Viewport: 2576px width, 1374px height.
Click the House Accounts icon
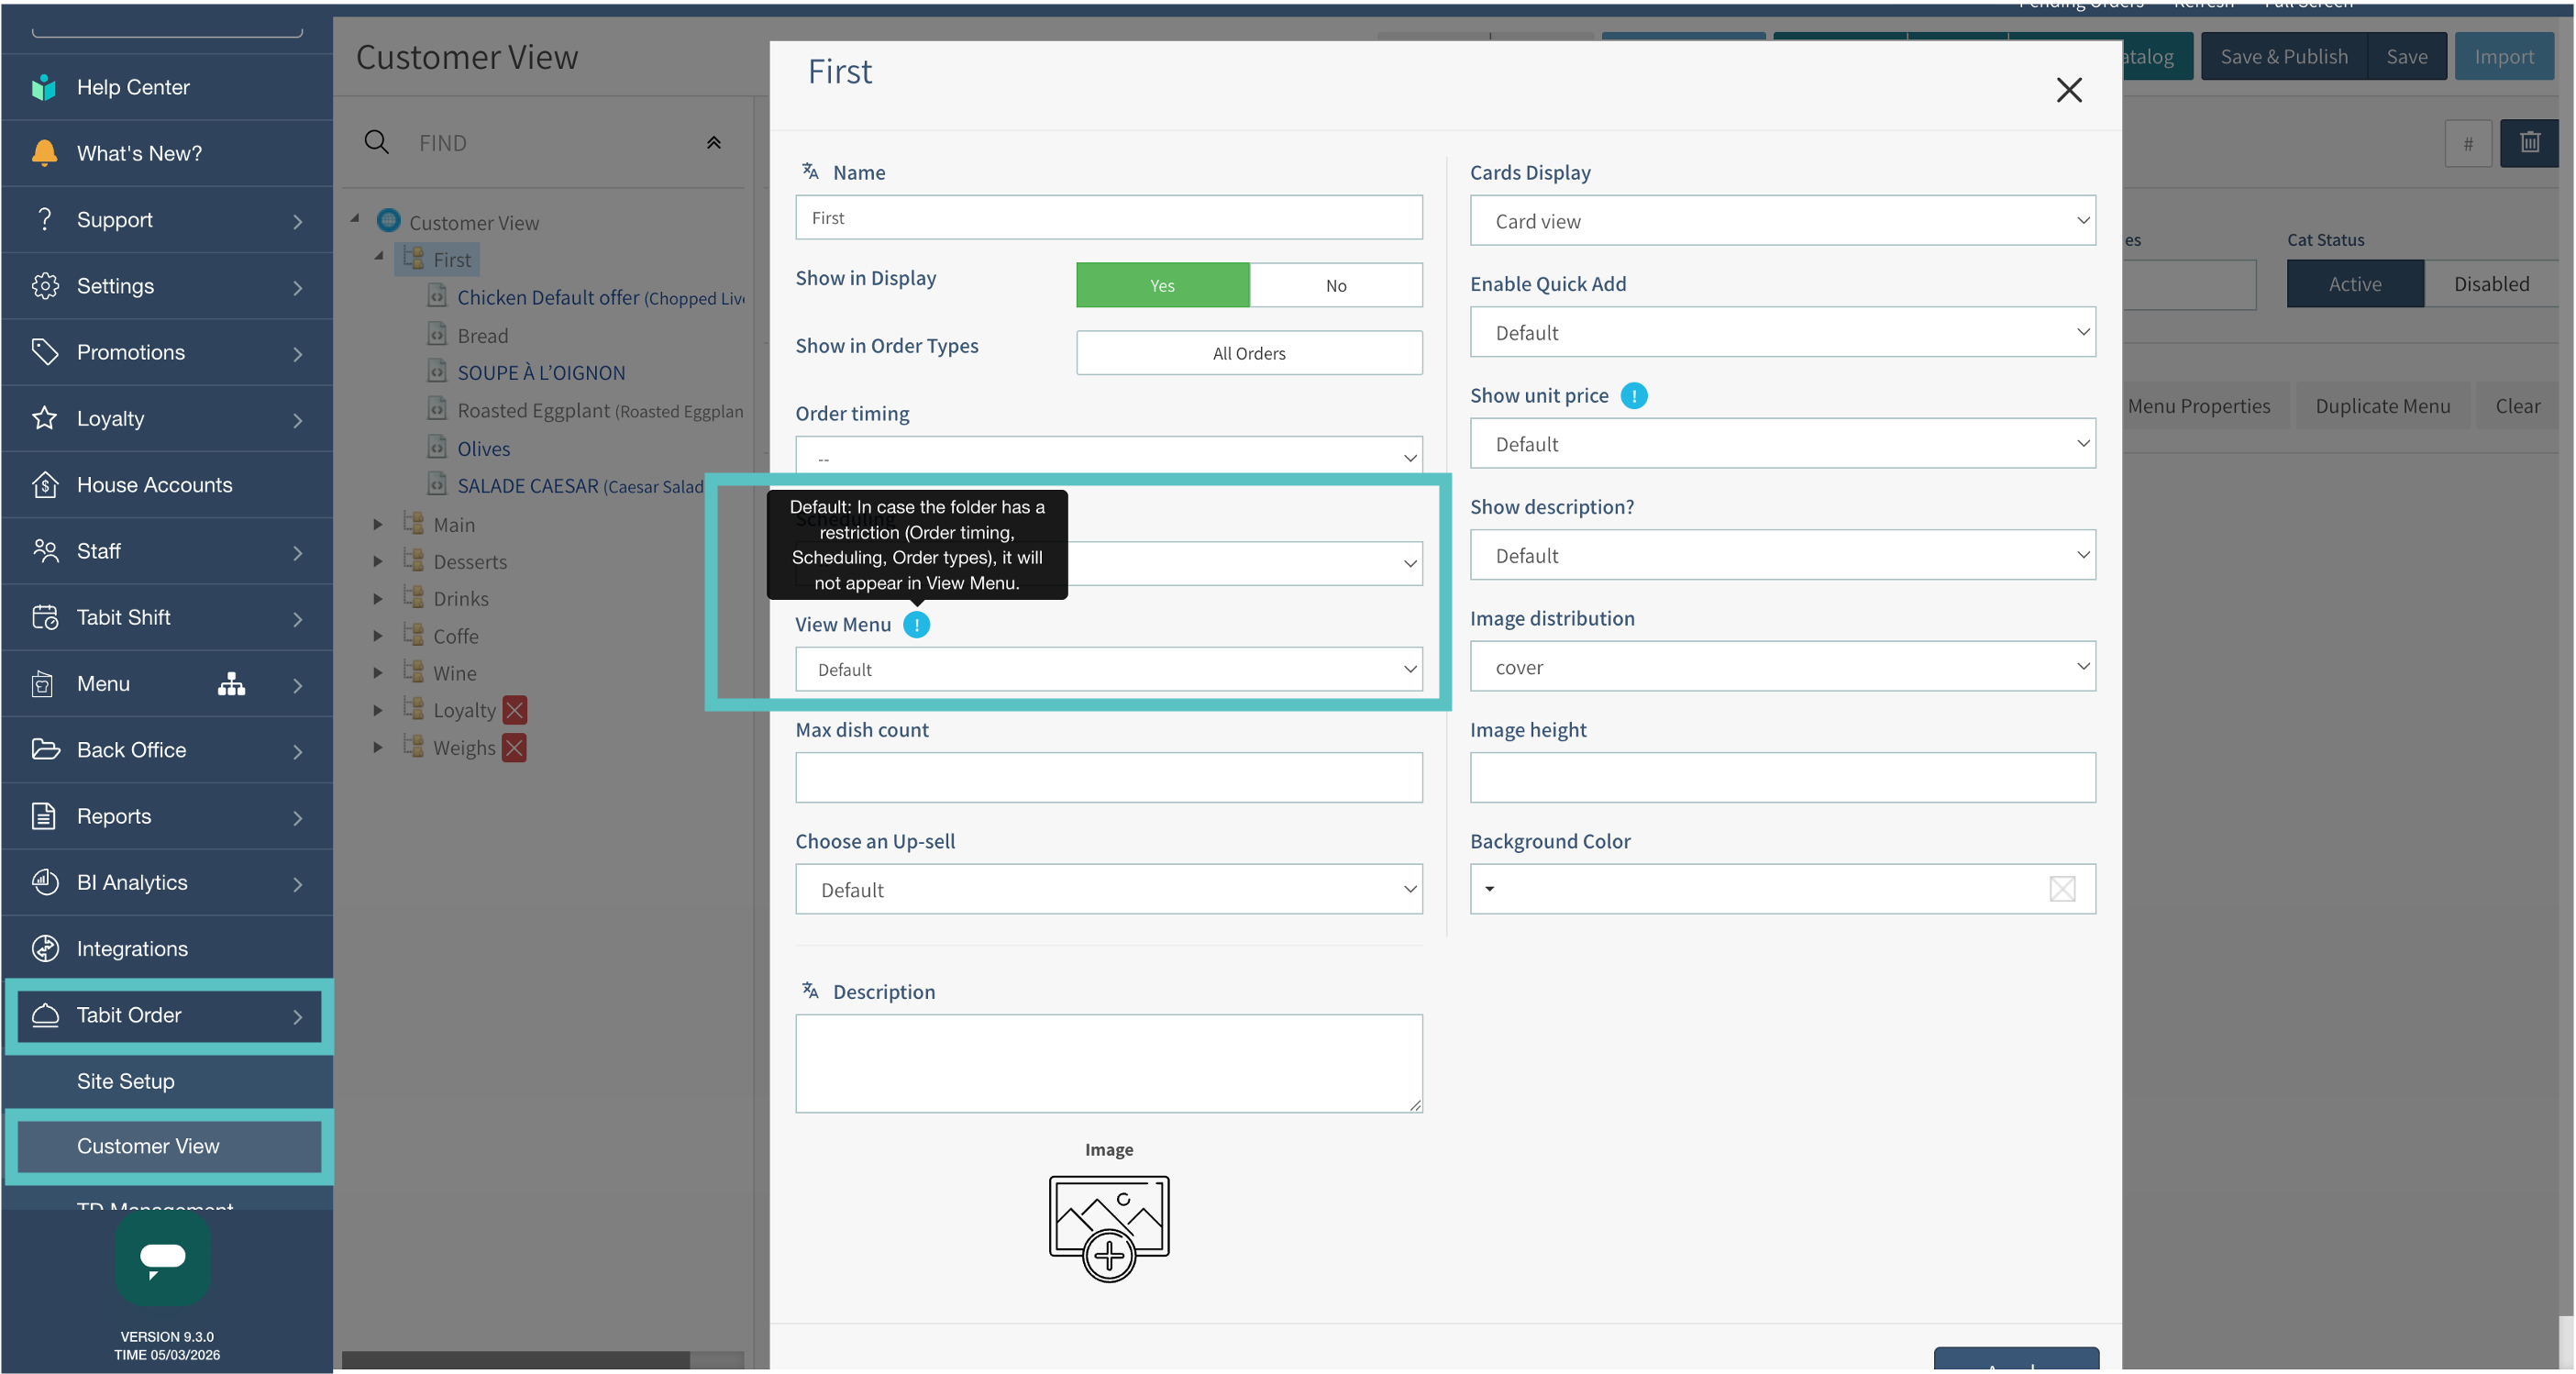pyautogui.click(x=44, y=485)
